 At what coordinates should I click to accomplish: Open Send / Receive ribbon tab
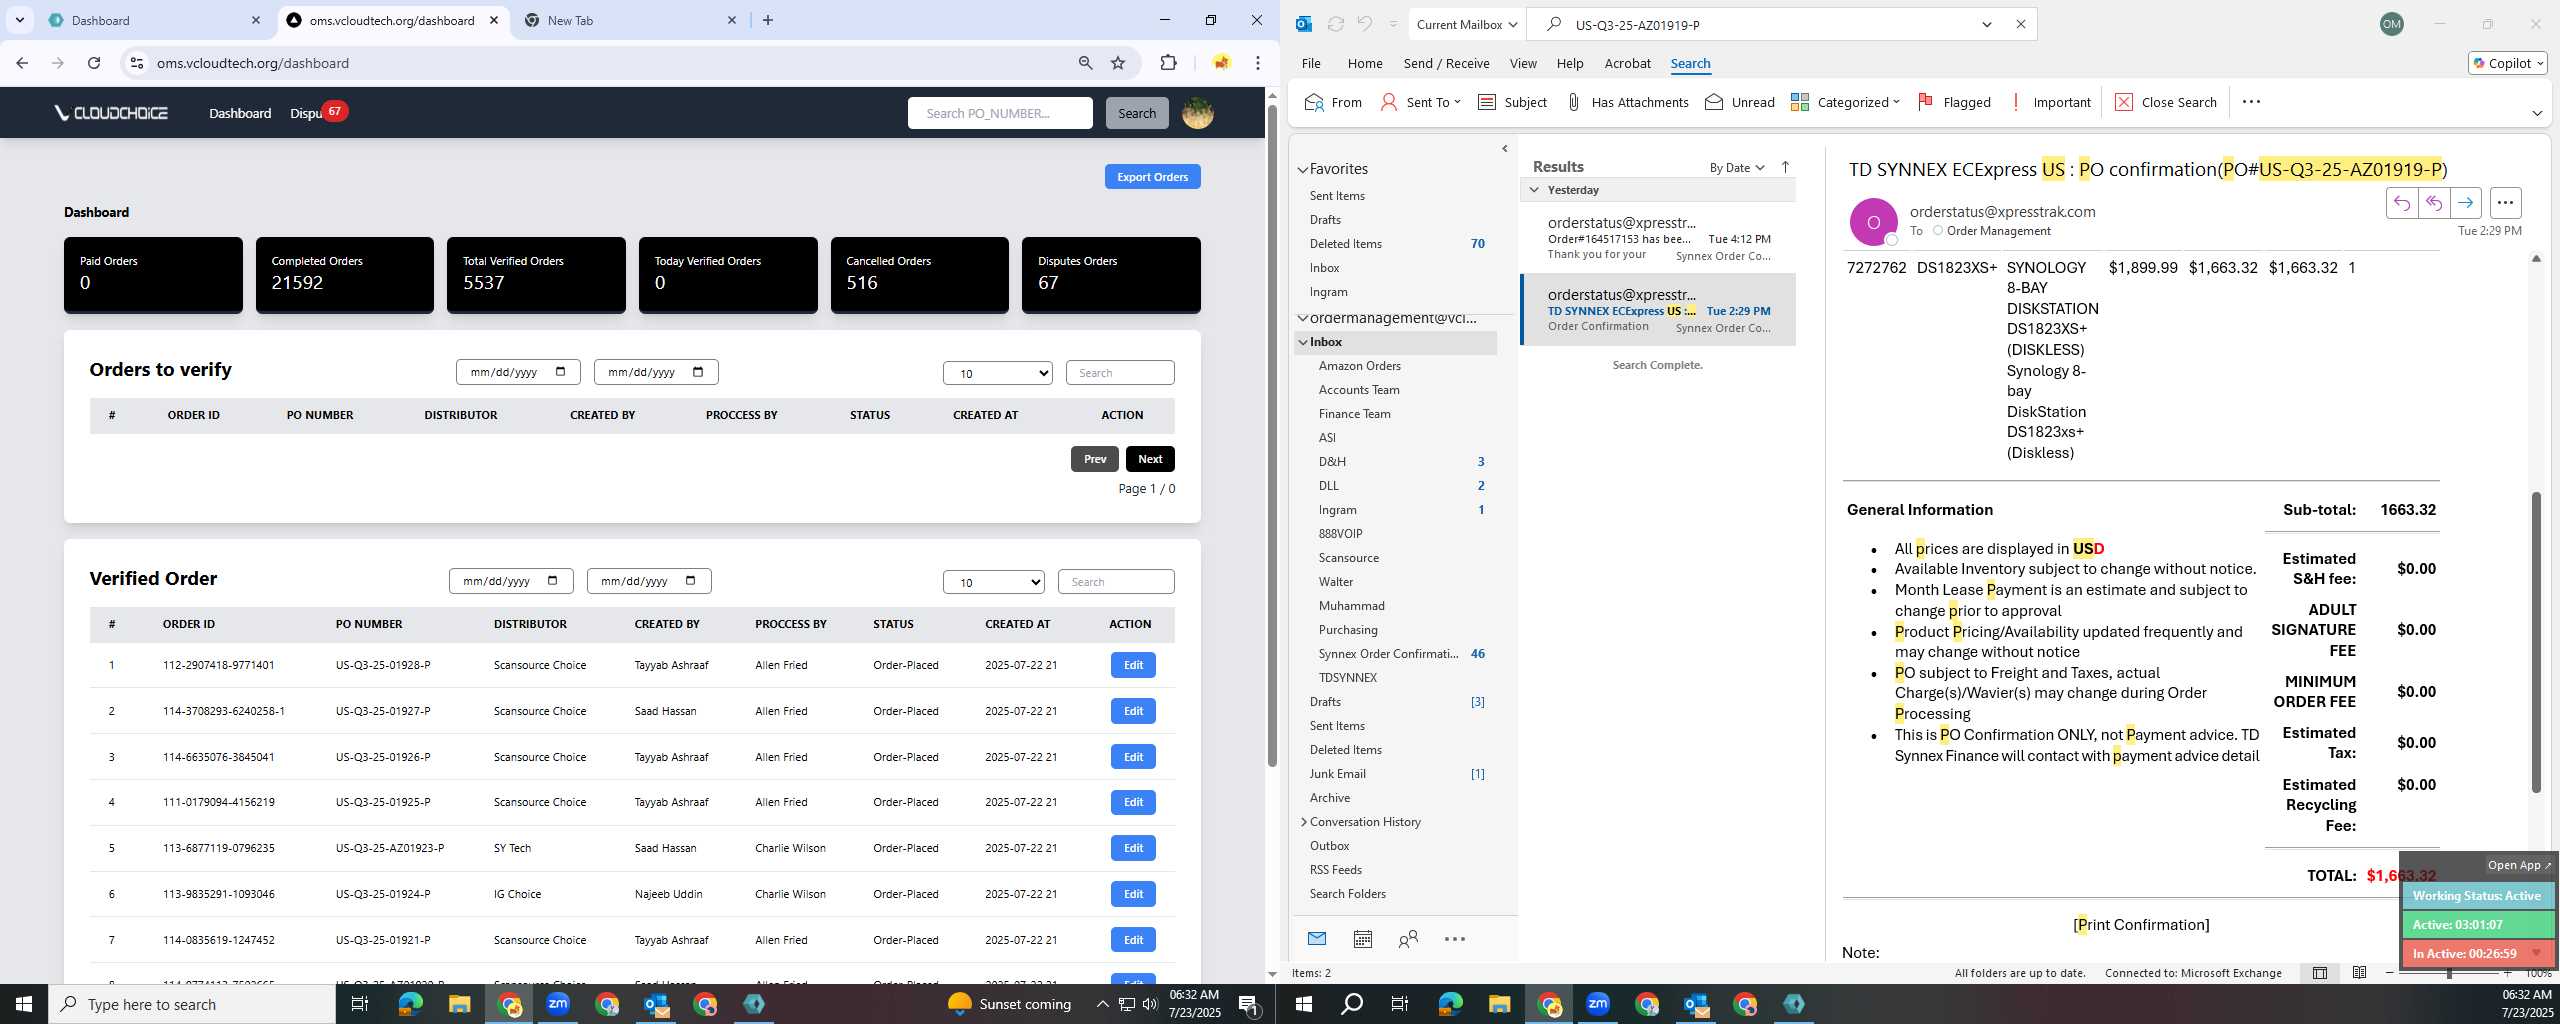click(x=1446, y=63)
